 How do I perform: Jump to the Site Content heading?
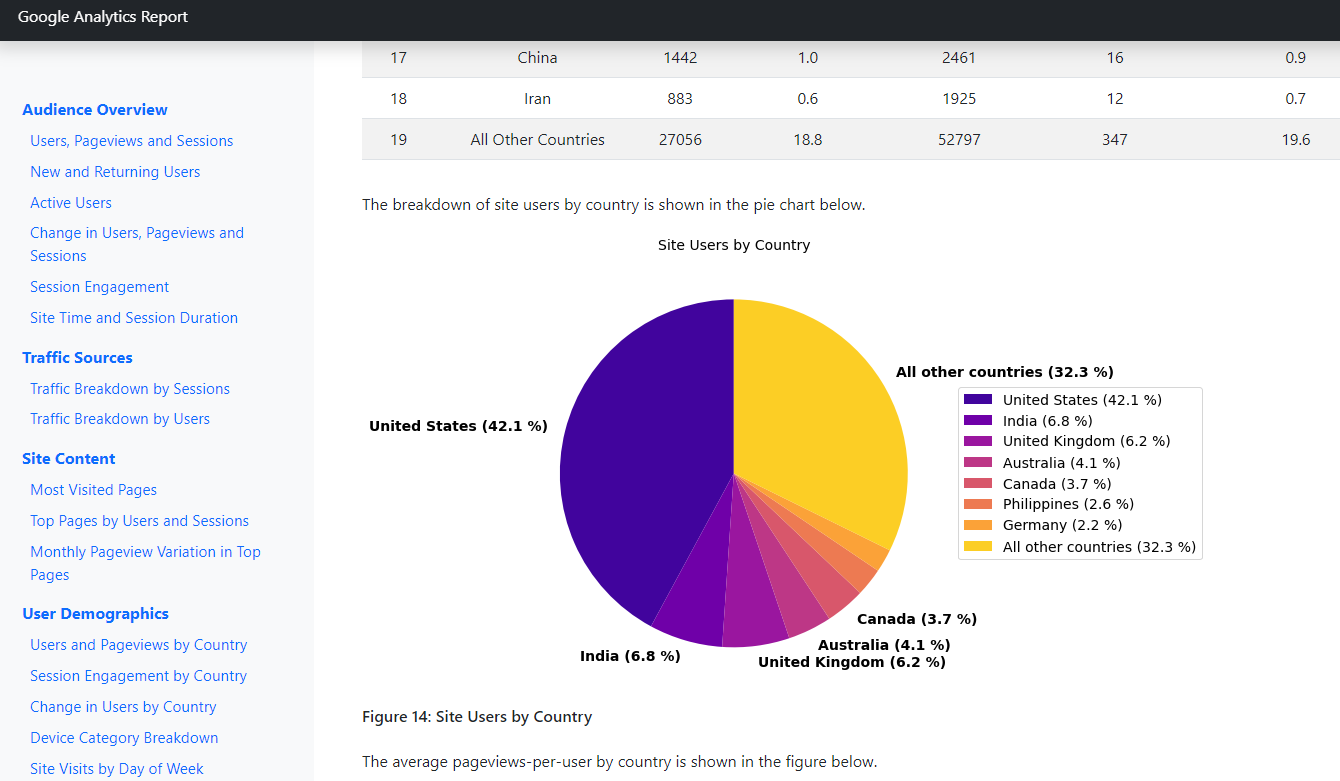(69, 459)
